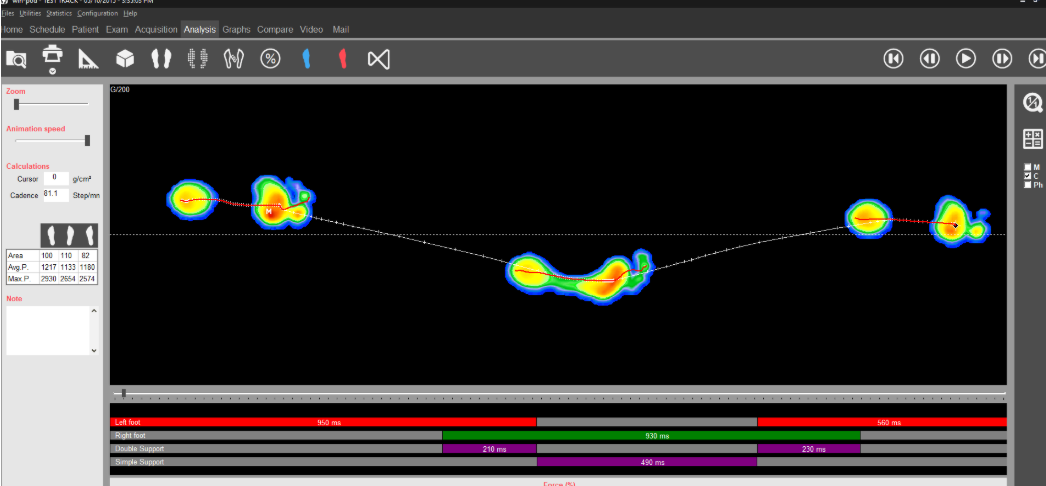The height and width of the screenshot is (486, 1046).
Task: Click the Animation speed slider handle
Action: (x=87, y=141)
